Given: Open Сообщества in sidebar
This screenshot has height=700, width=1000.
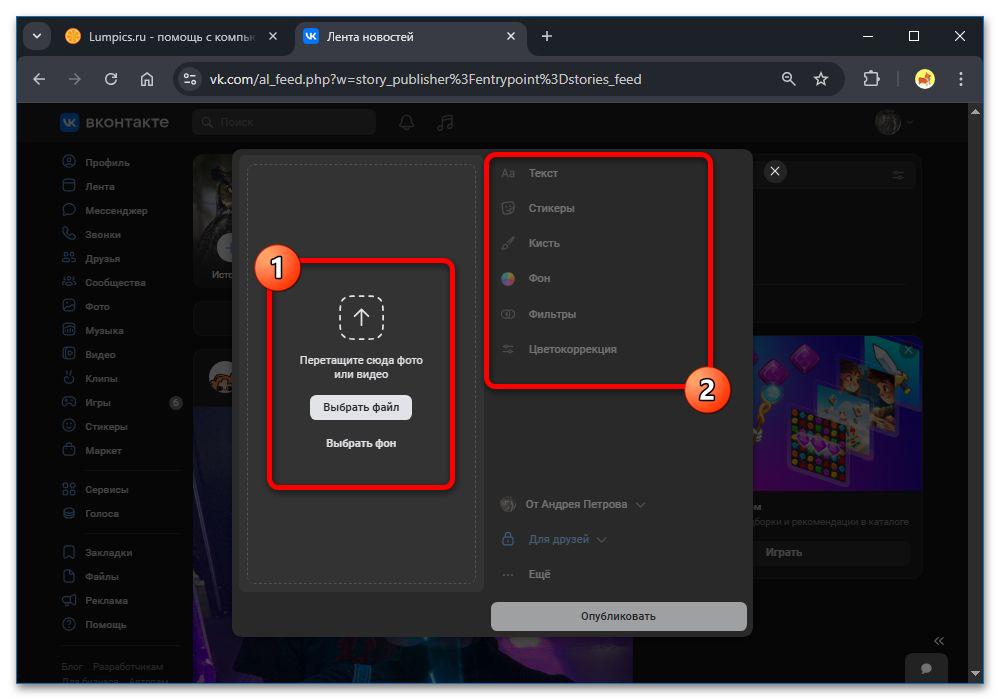Looking at the screenshot, I should [x=104, y=282].
